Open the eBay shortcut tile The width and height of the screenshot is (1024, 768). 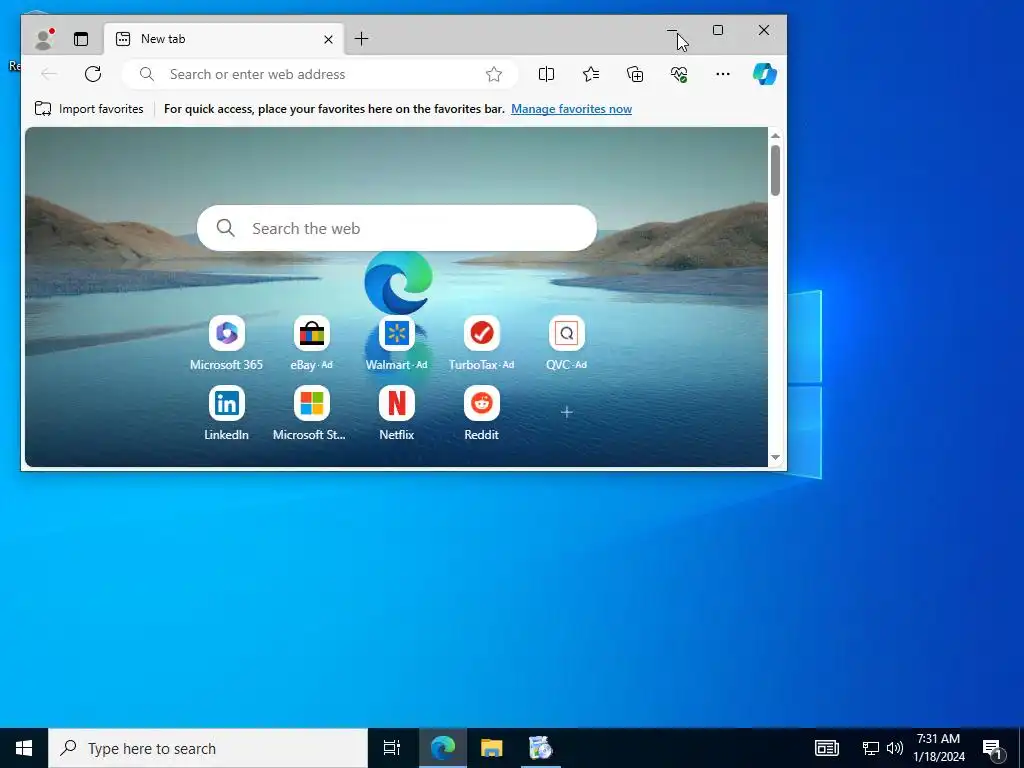pos(312,344)
